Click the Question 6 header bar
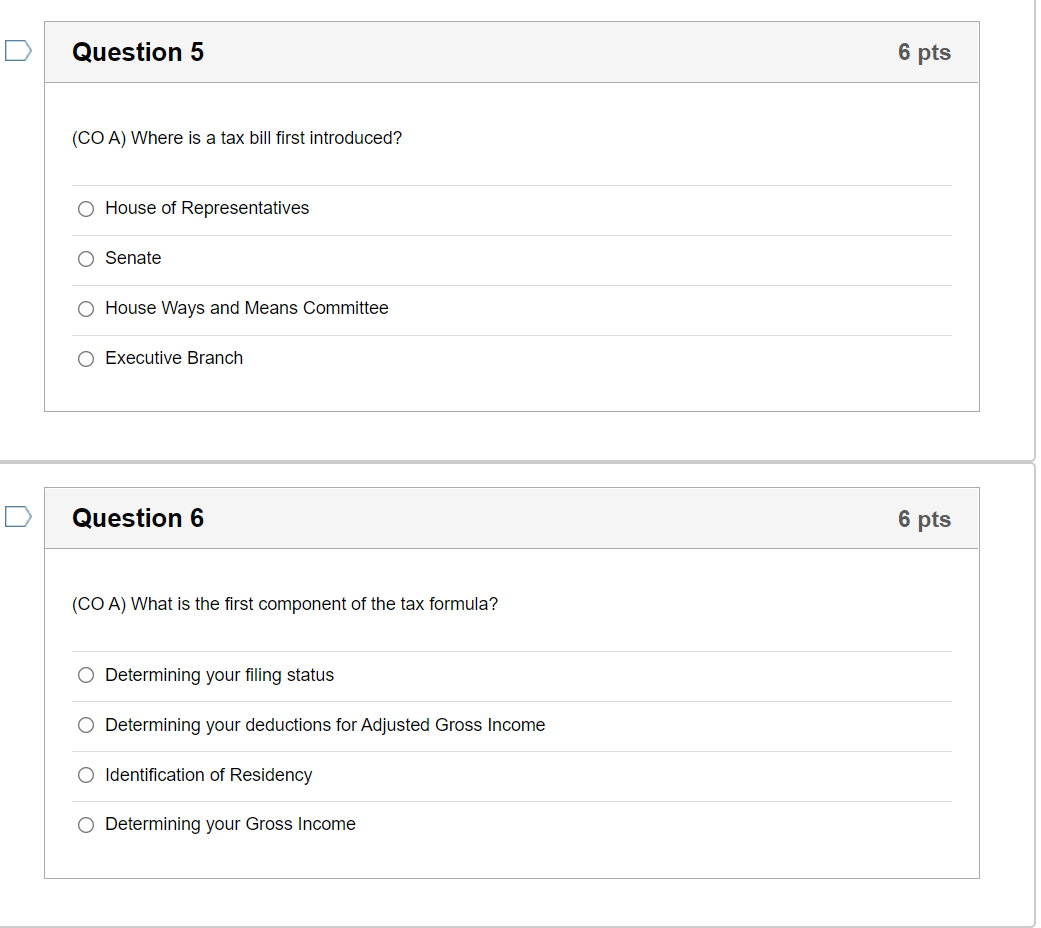1041x928 pixels. pyautogui.click(x=512, y=518)
